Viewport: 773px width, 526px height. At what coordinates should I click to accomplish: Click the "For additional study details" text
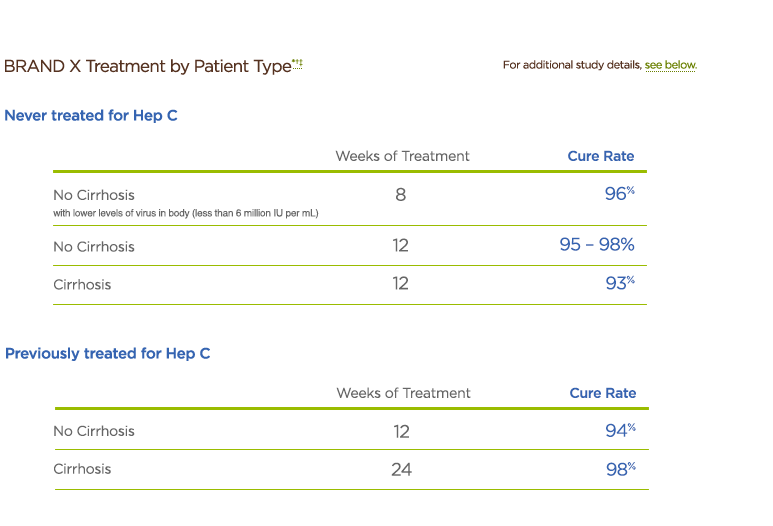573,65
